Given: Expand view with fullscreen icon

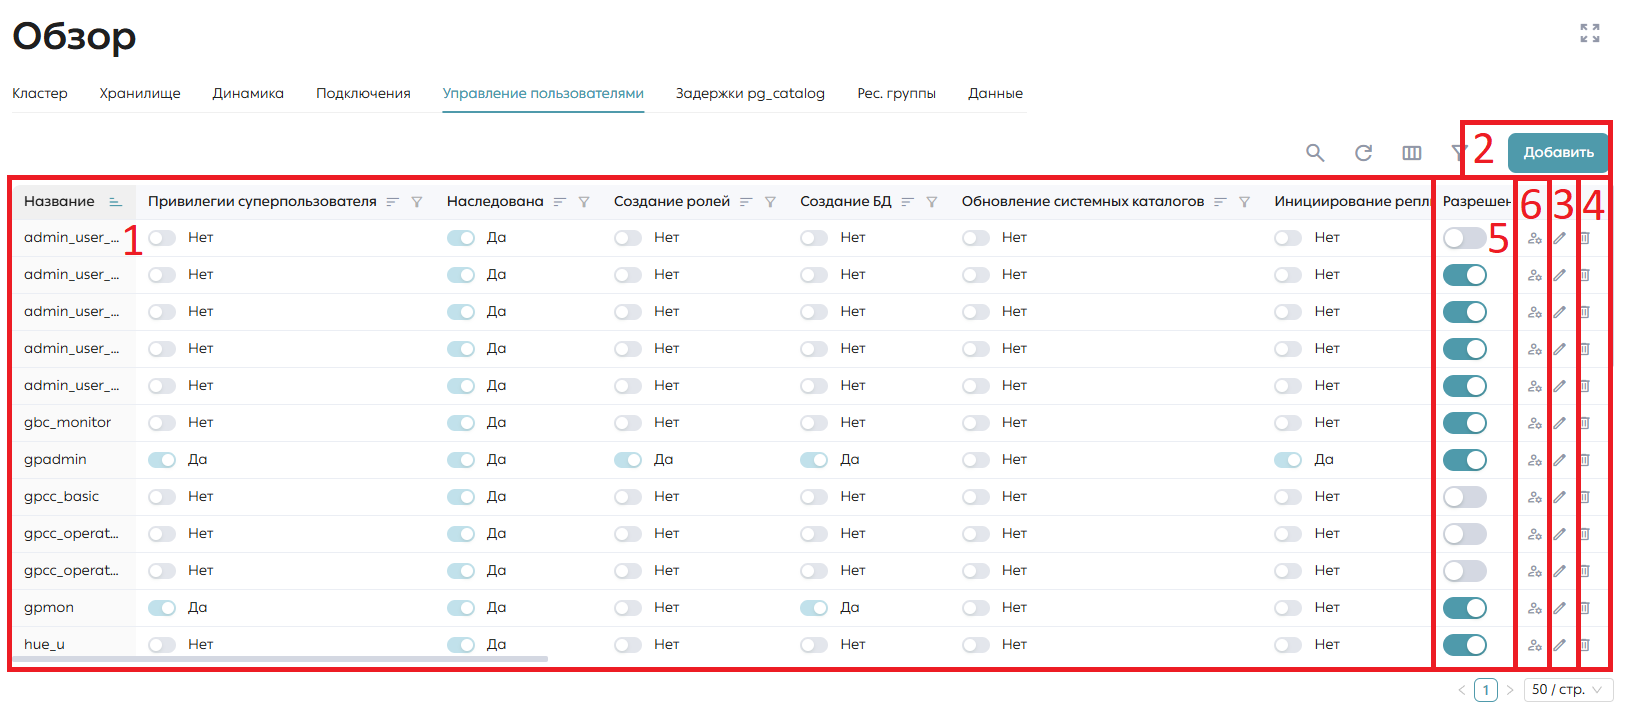Looking at the screenshot, I should tap(1590, 33).
